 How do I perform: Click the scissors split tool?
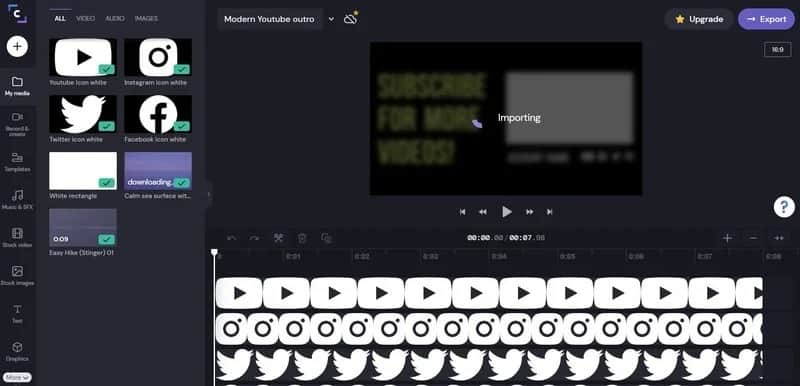click(279, 238)
